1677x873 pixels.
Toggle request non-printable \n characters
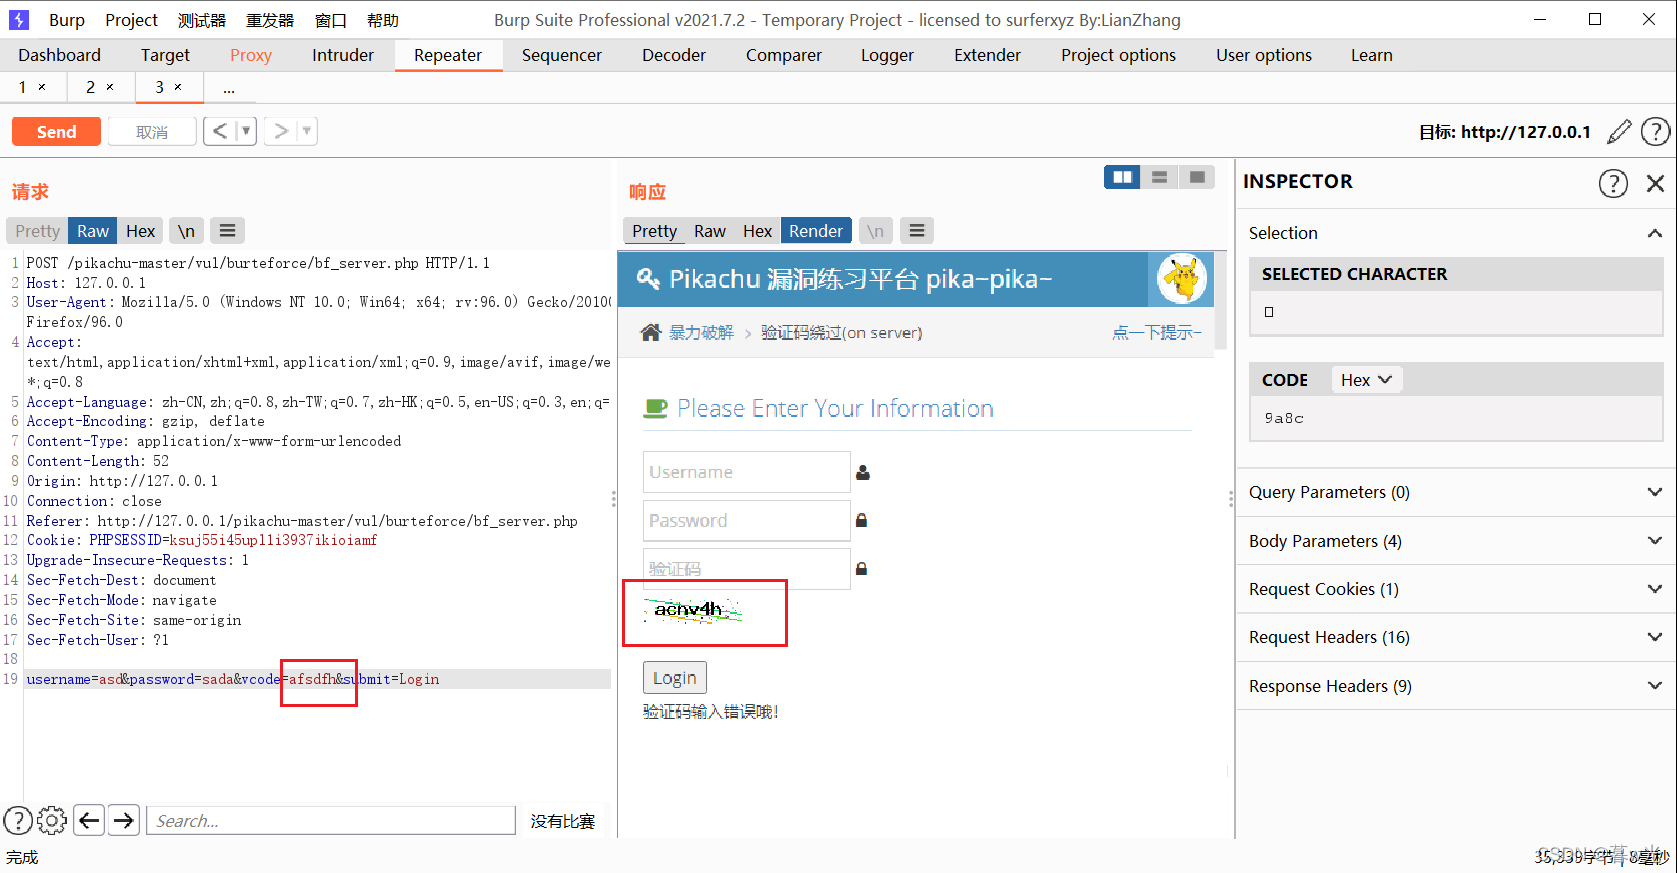pos(186,231)
